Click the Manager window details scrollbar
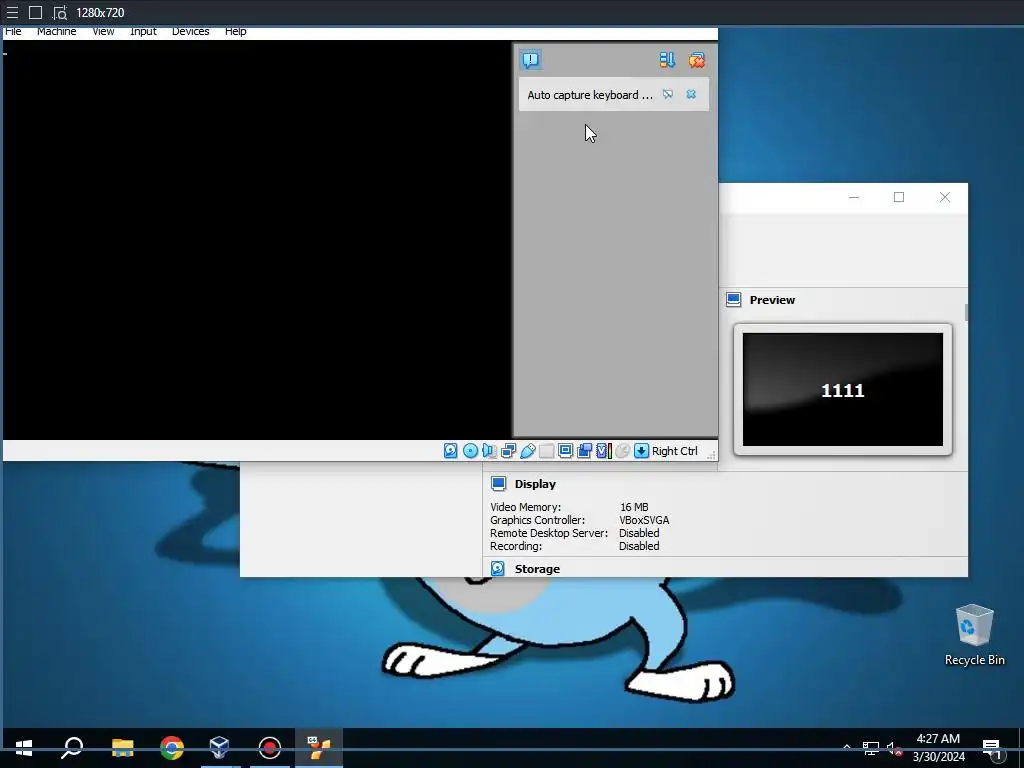 (966, 312)
